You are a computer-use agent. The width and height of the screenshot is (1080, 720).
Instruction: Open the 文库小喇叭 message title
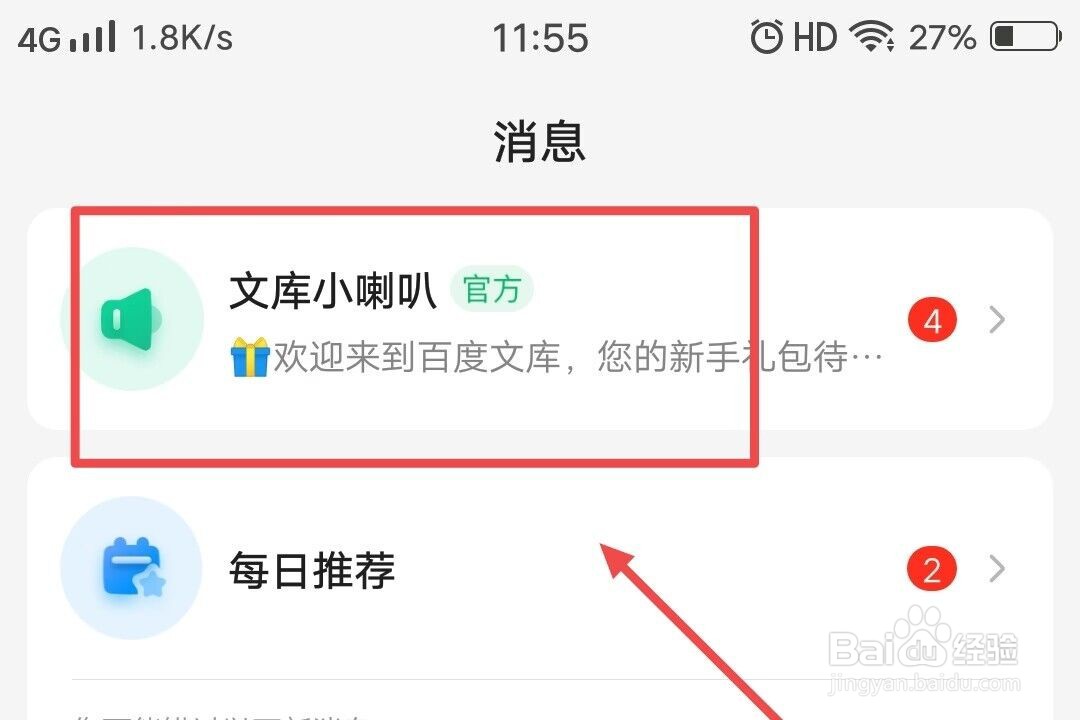[x=333, y=290]
